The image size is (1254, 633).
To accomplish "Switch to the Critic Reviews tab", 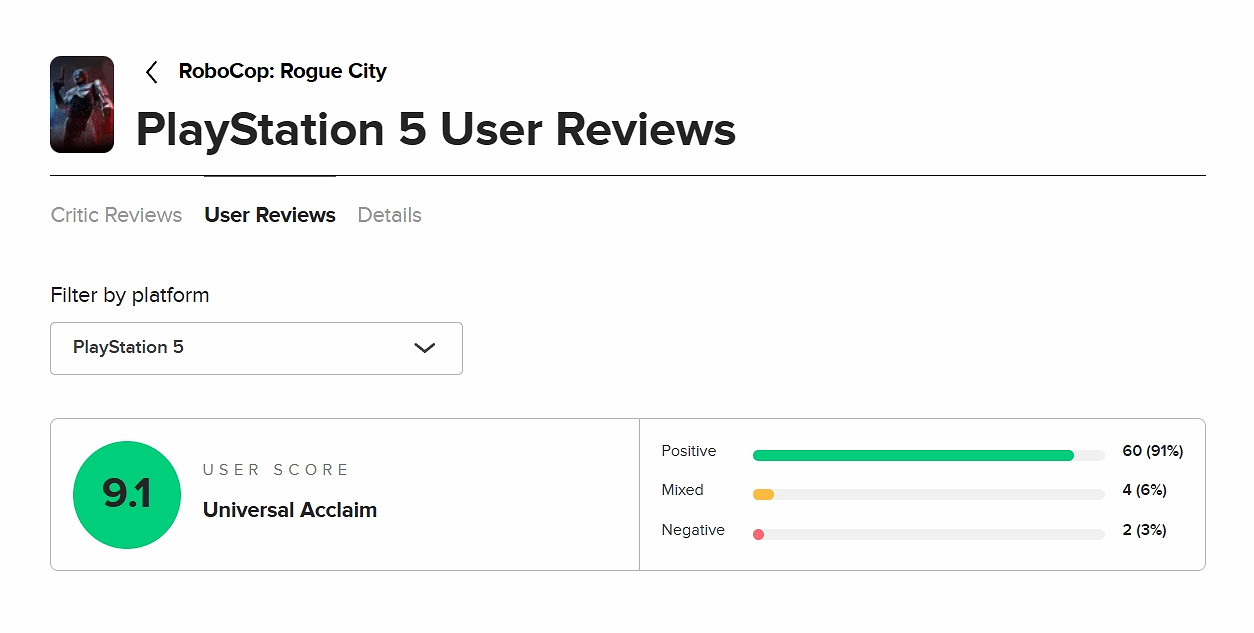I will click(116, 215).
